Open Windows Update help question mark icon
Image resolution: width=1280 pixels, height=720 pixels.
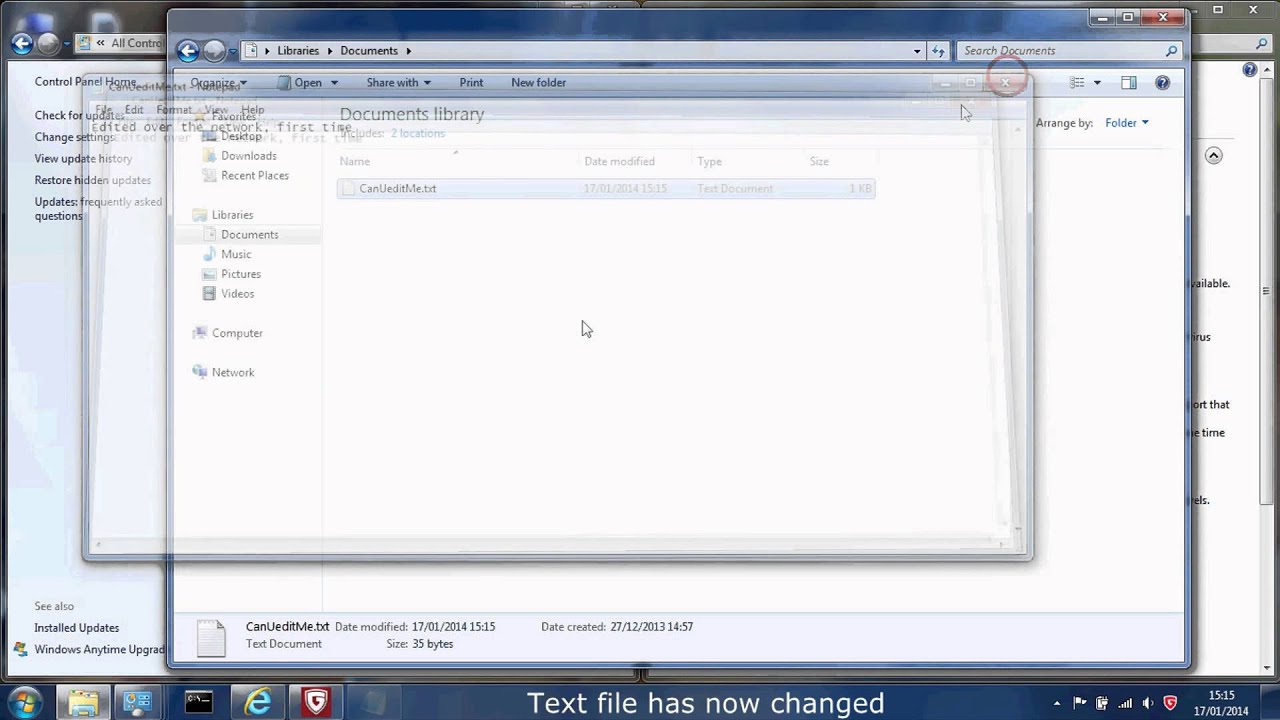pyautogui.click(x=1249, y=70)
